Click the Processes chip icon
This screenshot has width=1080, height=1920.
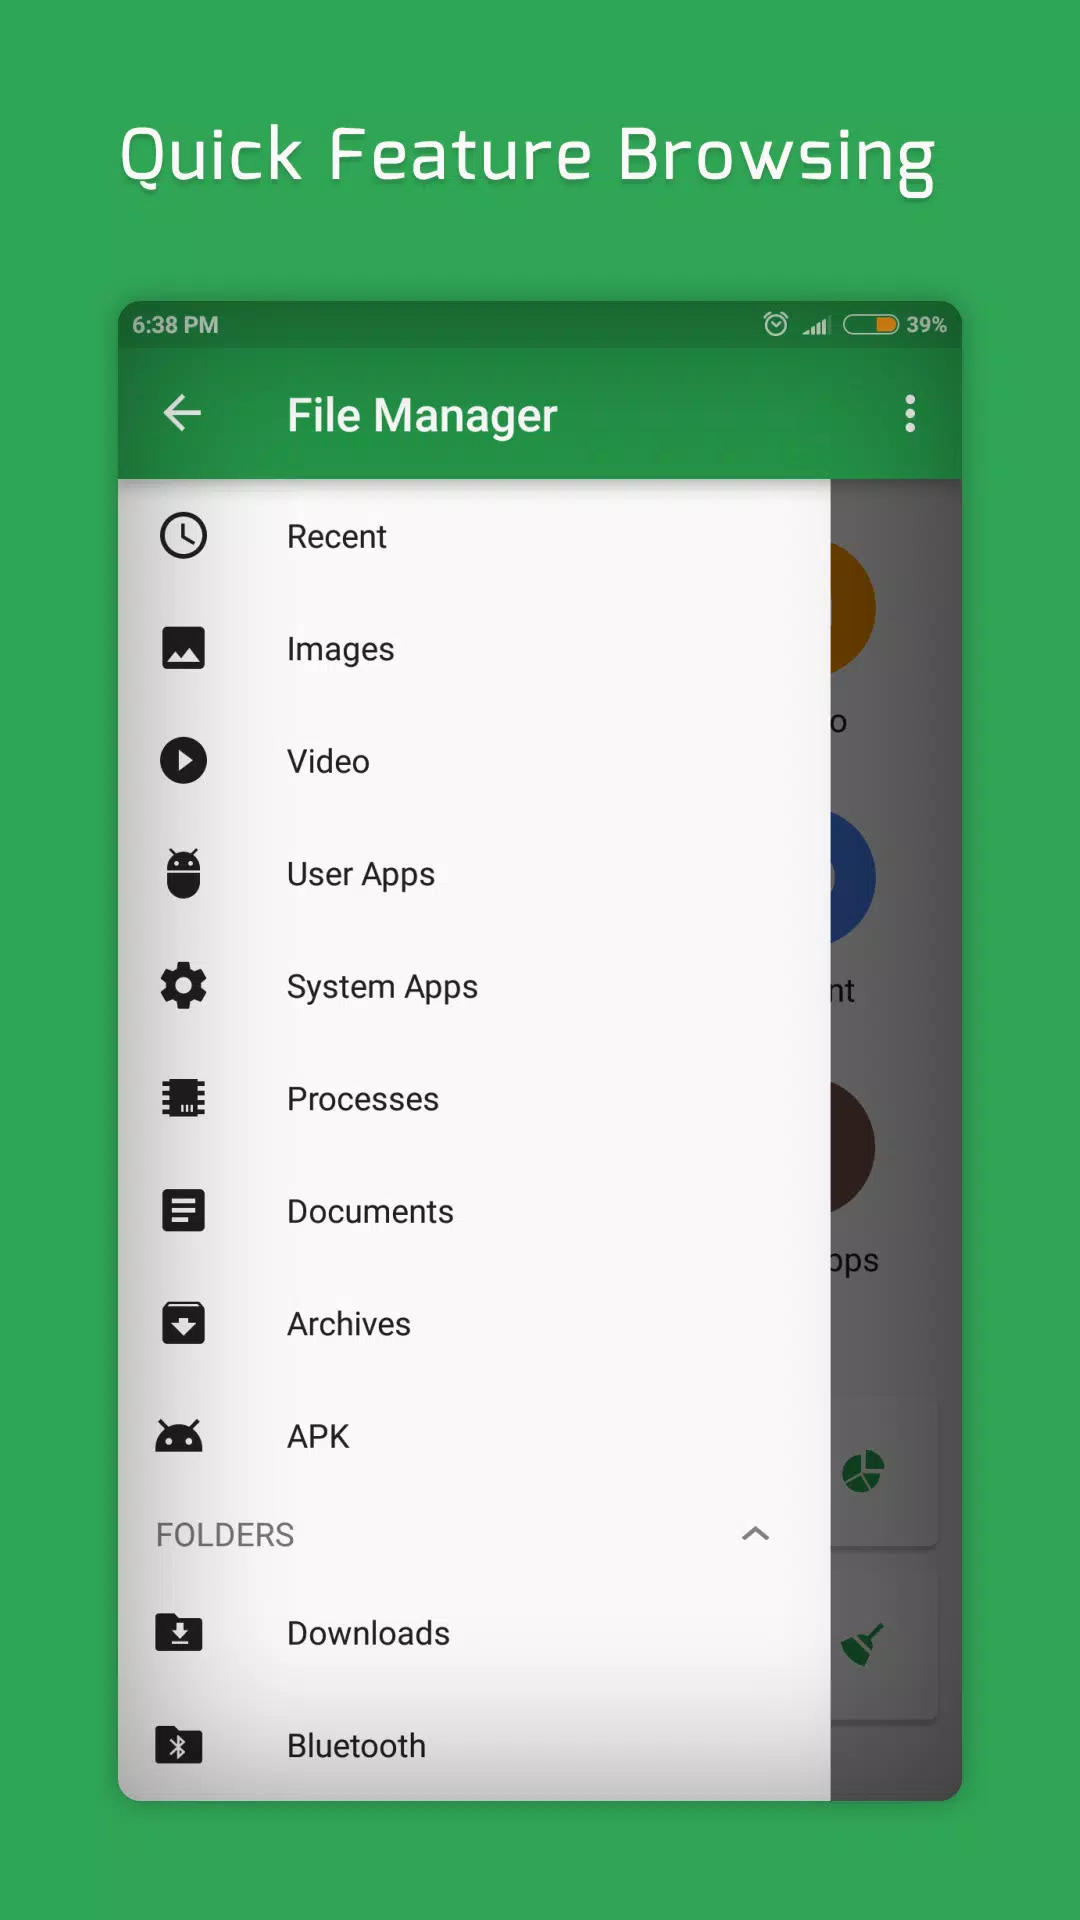pyautogui.click(x=183, y=1098)
